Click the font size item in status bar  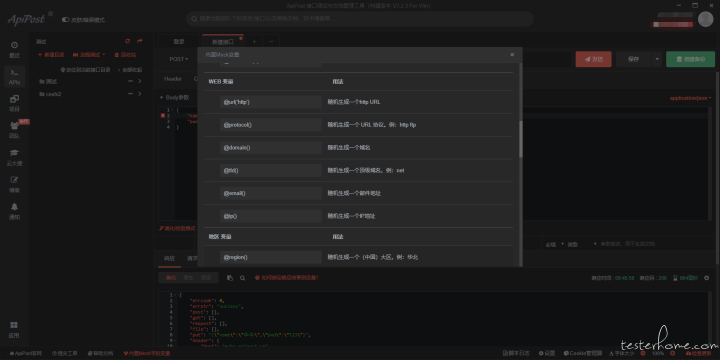pos(622,354)
